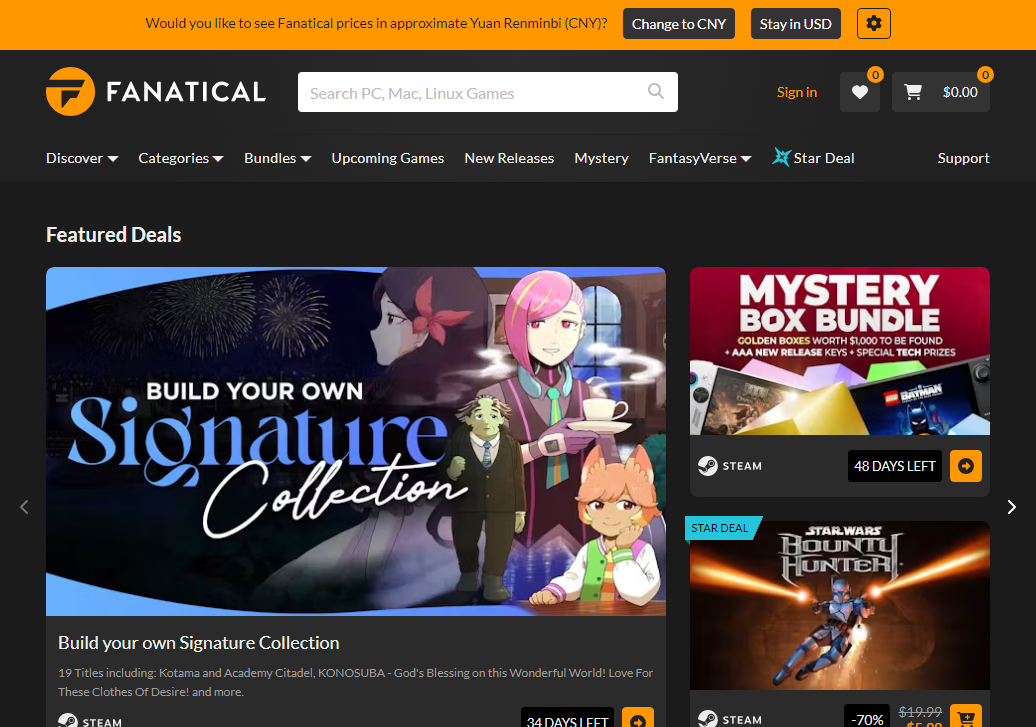The height and width of the screenshot is (727, 1036).
Task: Add Bounty Hunter to cart
Action: pyautogui.click(x=966, y=716)
